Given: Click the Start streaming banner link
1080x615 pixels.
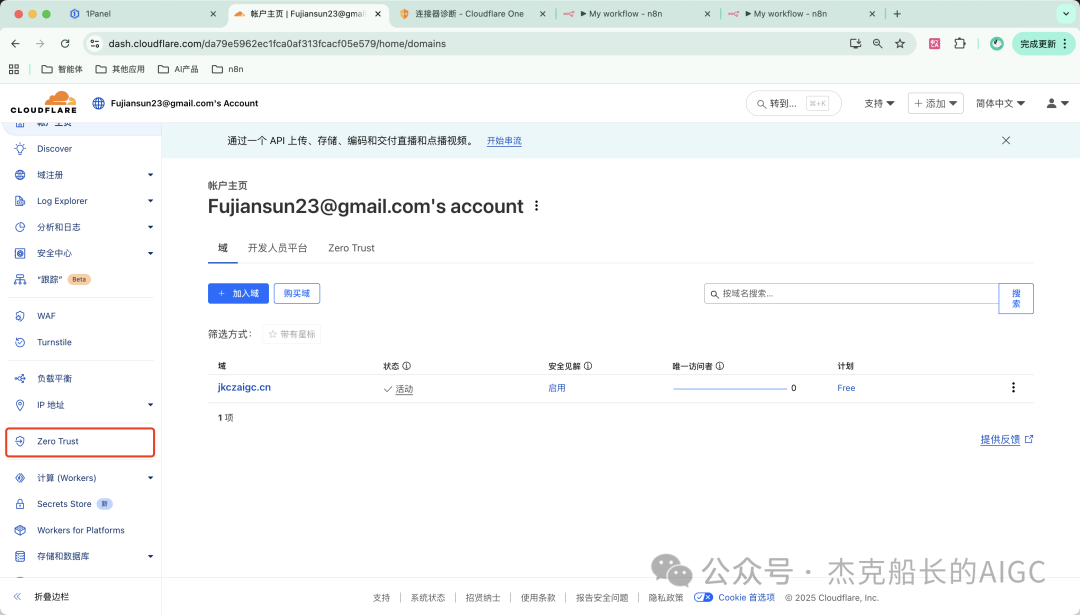Looking at the screenshot, I should pyautogui.click(x=504, y=140).
